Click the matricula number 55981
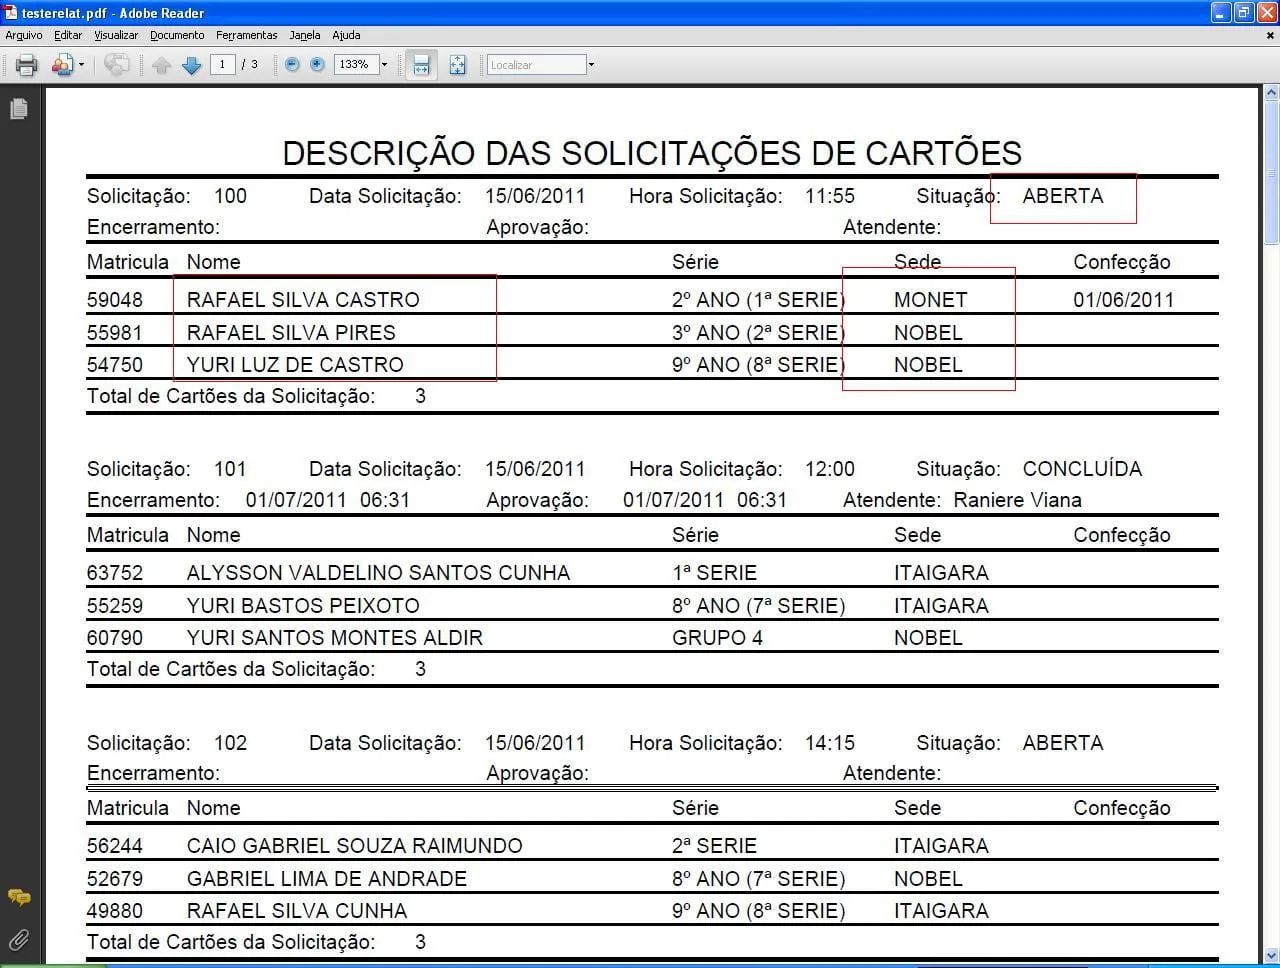 (x=115, y=333)
